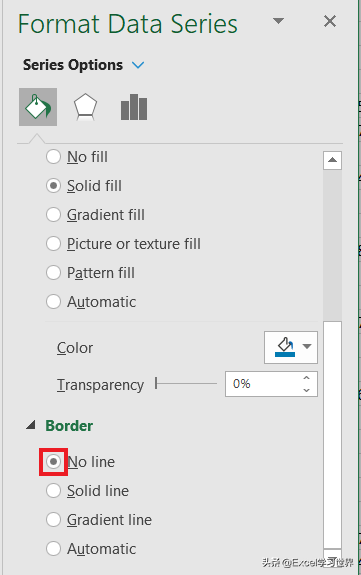The height and width of the screenshot is (575, 361).
Task: Click the Transparency label text
Action: (100, 385)
